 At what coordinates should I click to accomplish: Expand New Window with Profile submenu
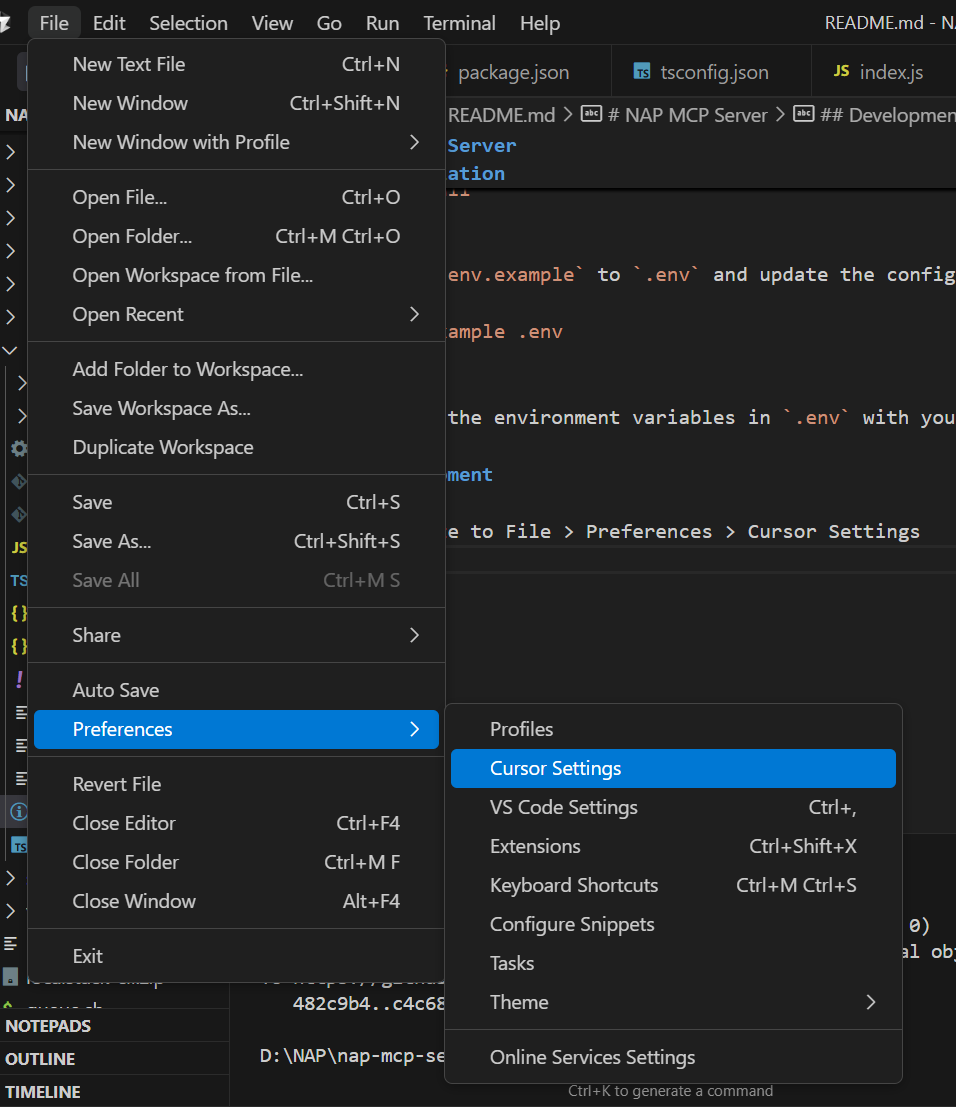(x=236, y=142)
